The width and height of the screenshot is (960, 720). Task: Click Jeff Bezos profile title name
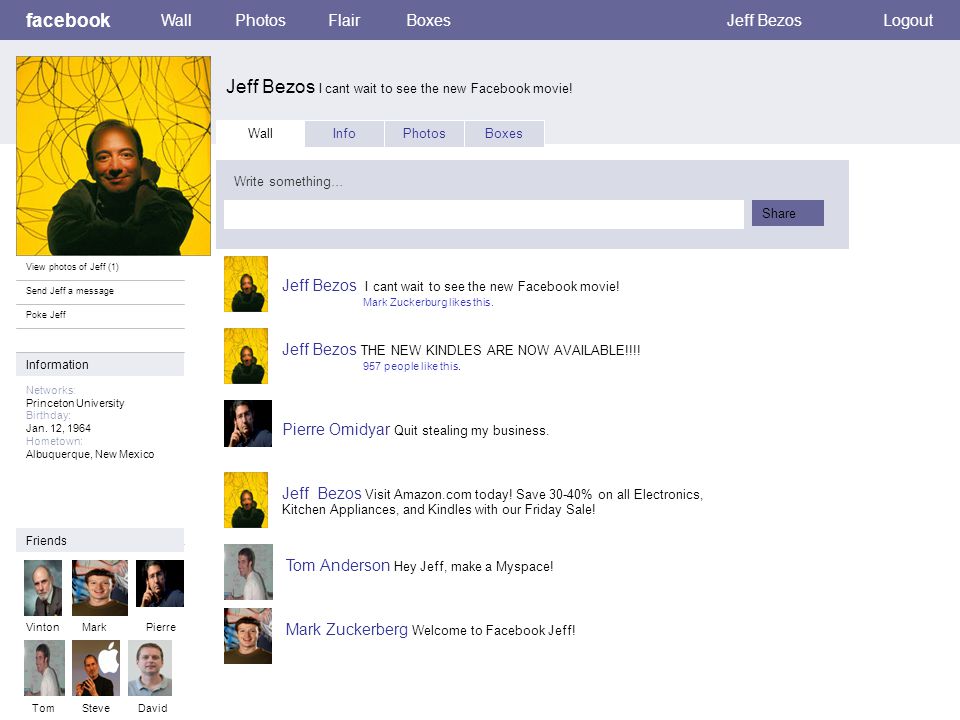pyautogui.click(x=270, y=86)
